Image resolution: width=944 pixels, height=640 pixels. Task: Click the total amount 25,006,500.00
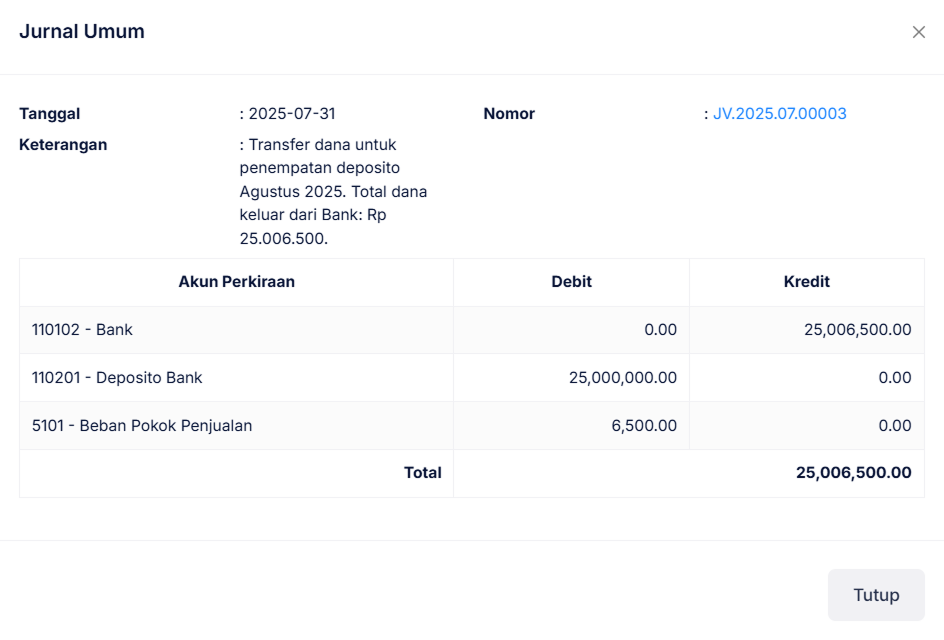(x=853, y=472)
